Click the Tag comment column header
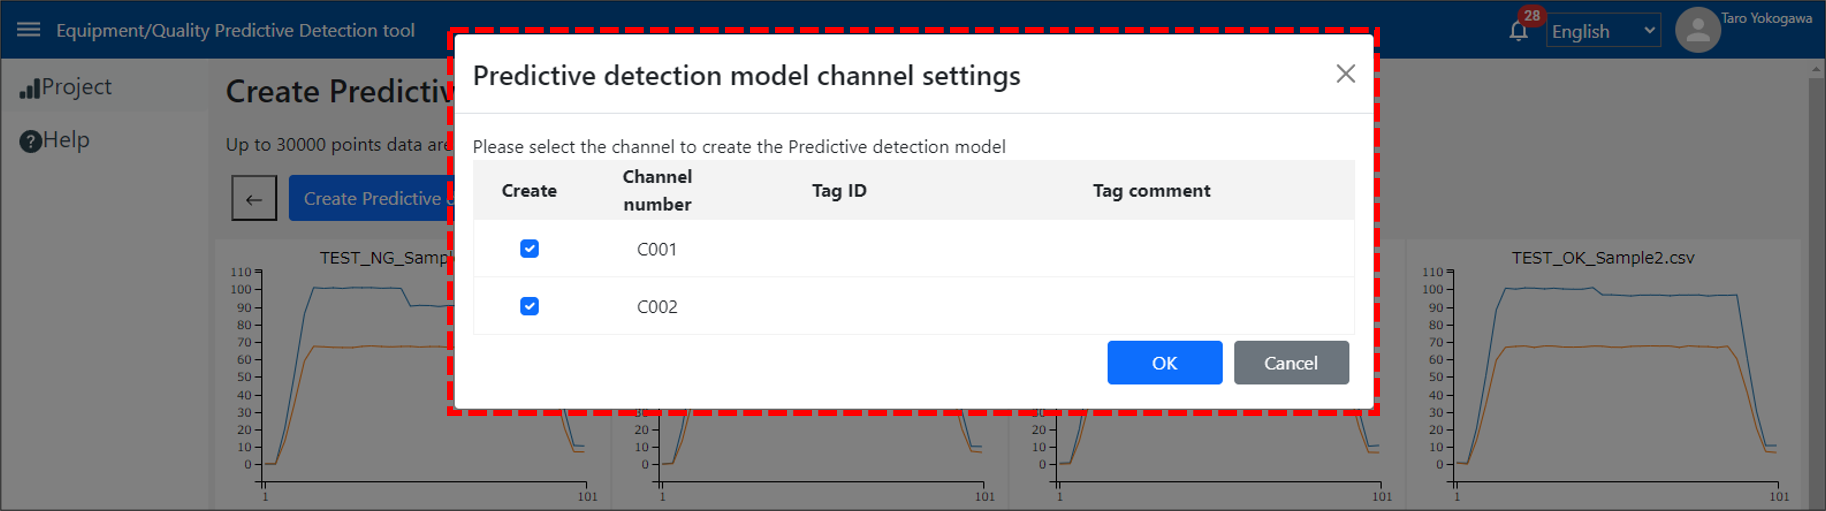 point(1151,190)
